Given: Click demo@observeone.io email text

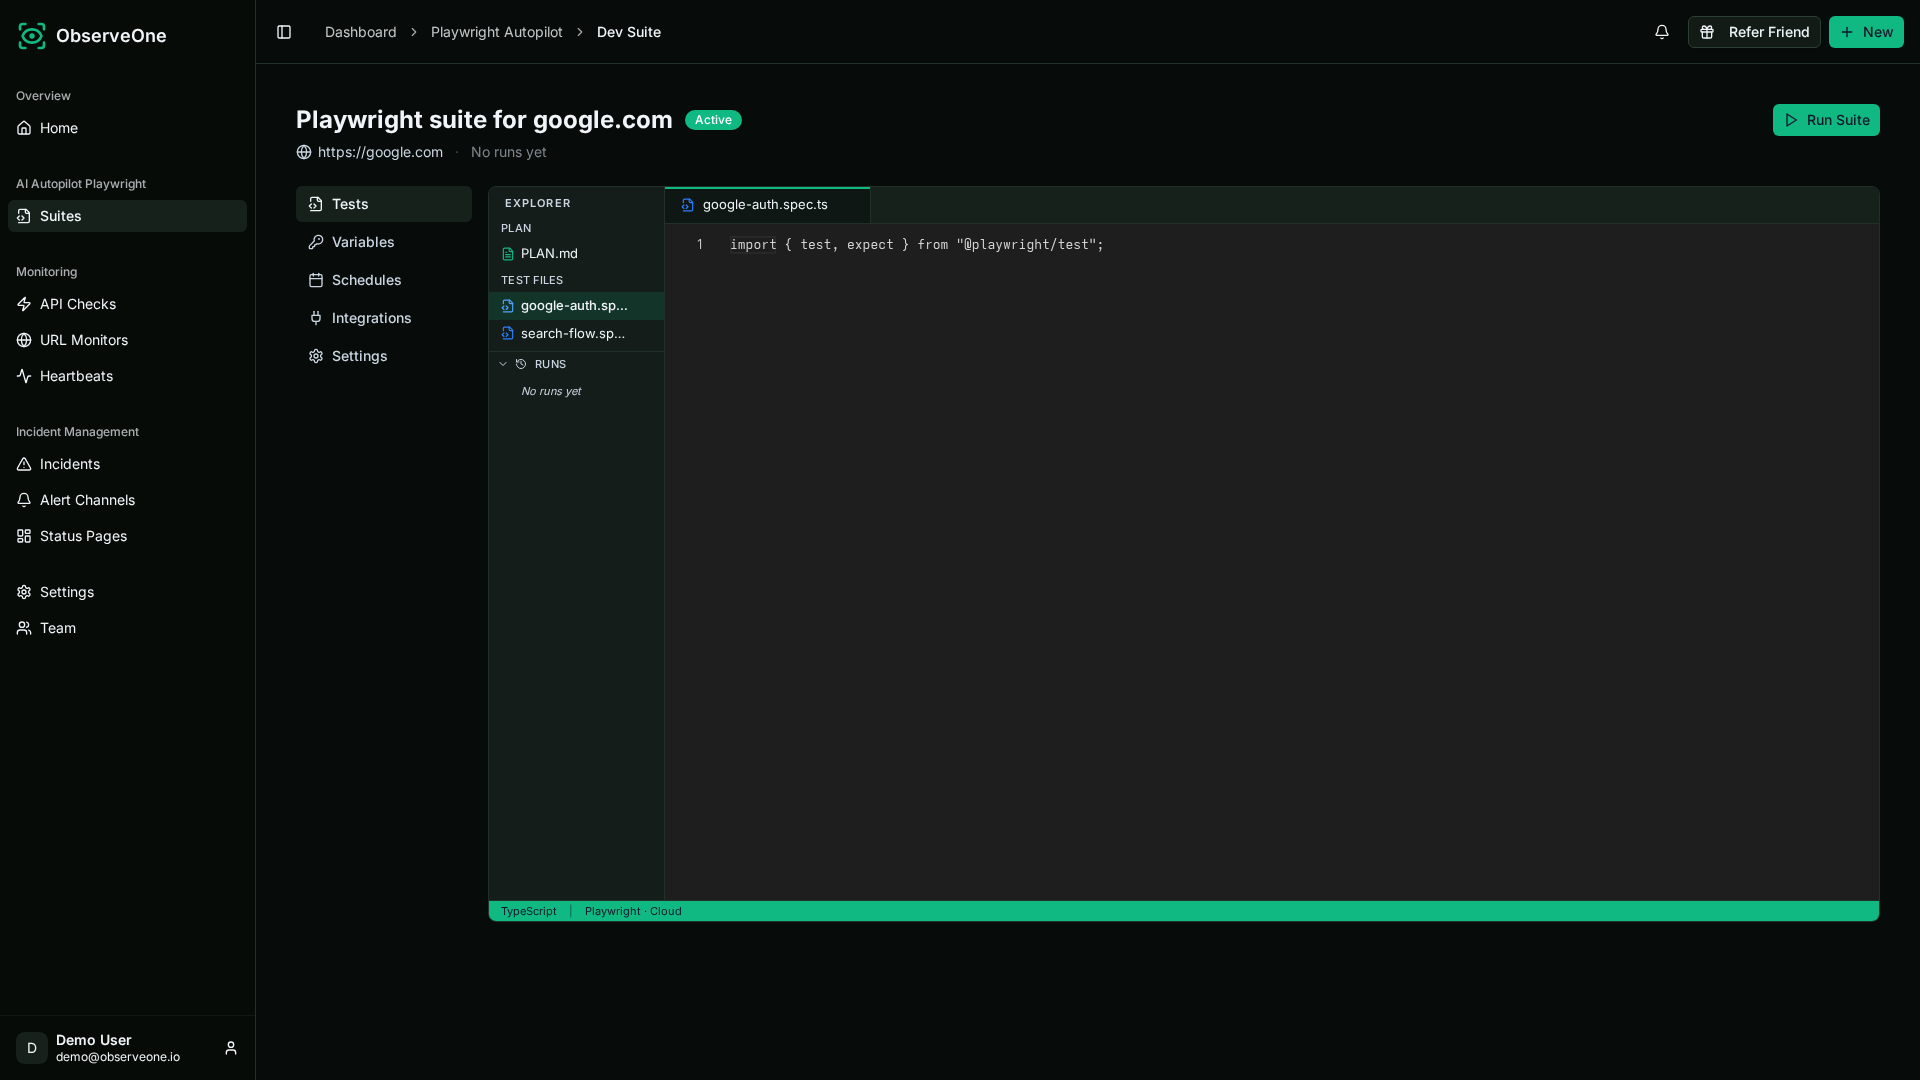Looking at the screenshot, I should click(118, 1058).
